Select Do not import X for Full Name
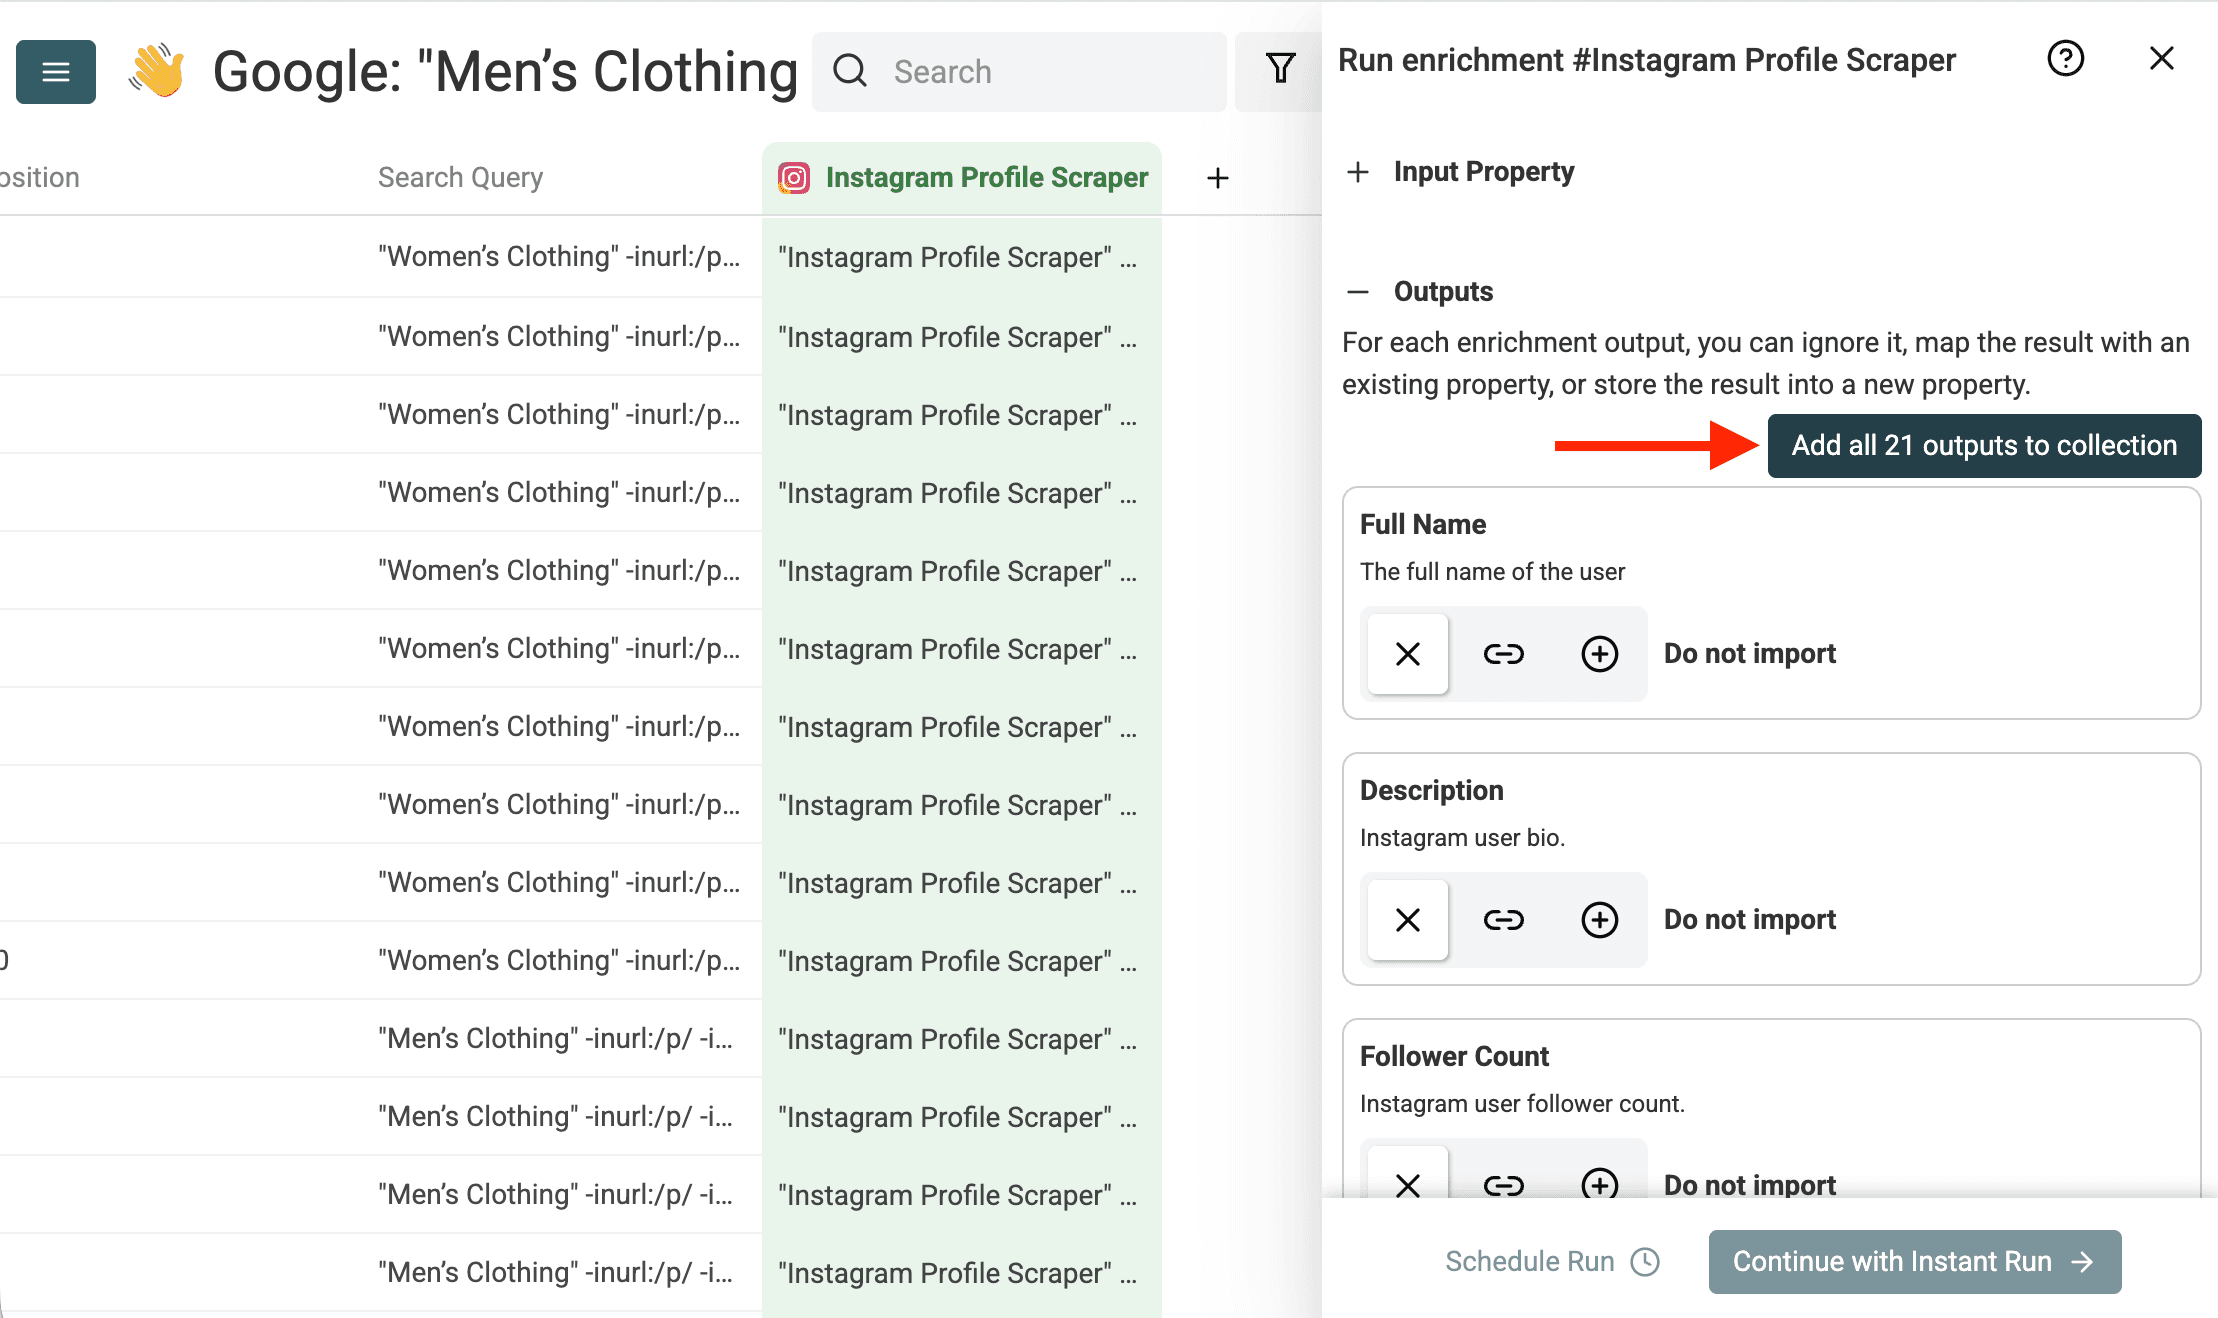This screenshot has height=1318, width=2218. click(1408, 654)
